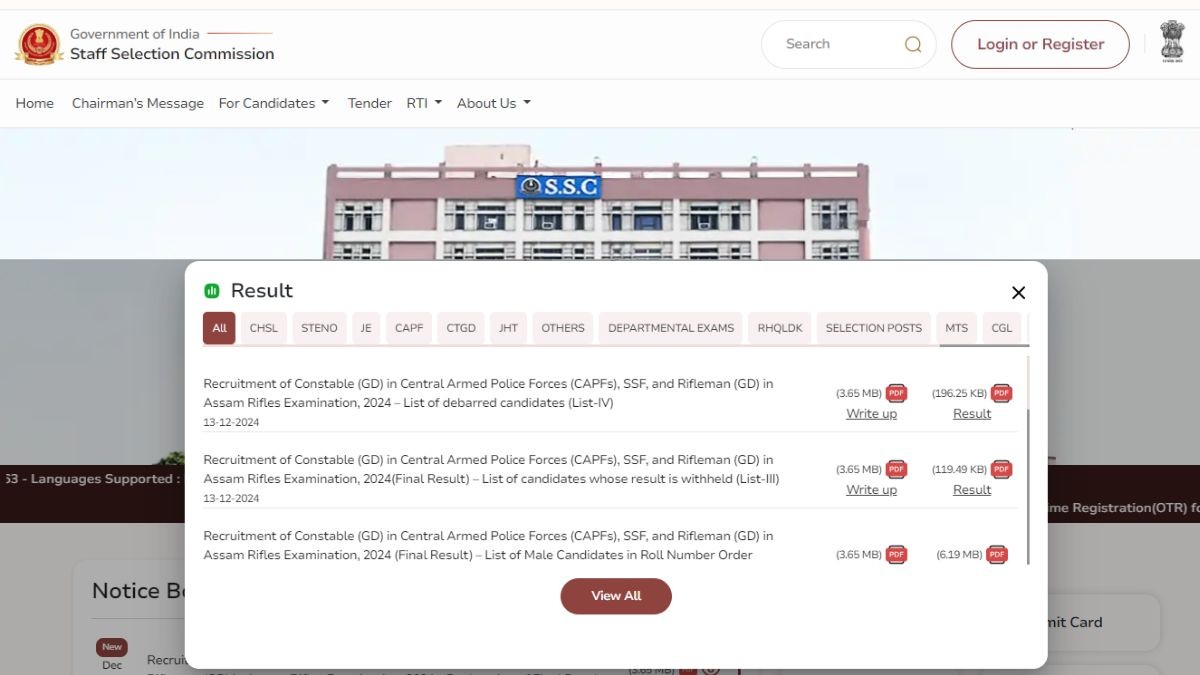The height and width of the screenshot is (675, 1200).
Task: Click the View All button
Action: [x=615, y=596]
